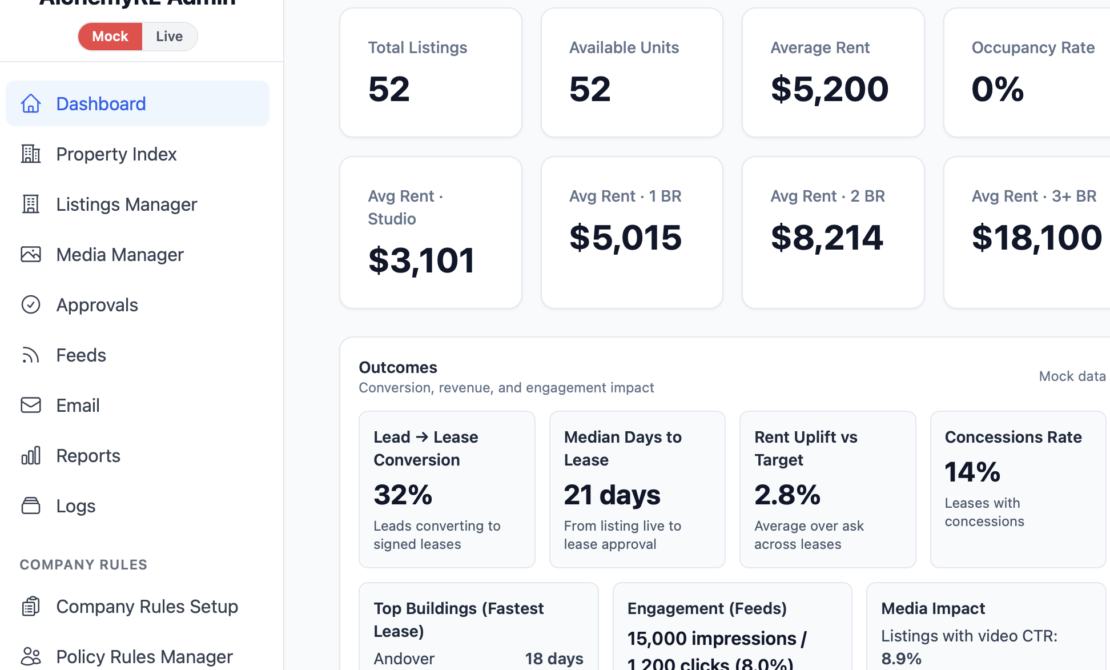This screenshot has width=1110, height=670.
Task: Open the Total Listings card
Action: pyautogui.click(x=430, y=73)
